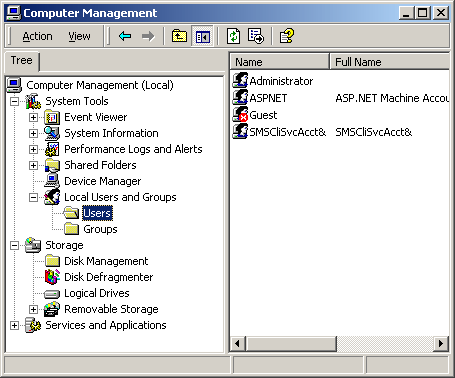
Task: Select the Disk Management label
Action: [x=106, y=261]
